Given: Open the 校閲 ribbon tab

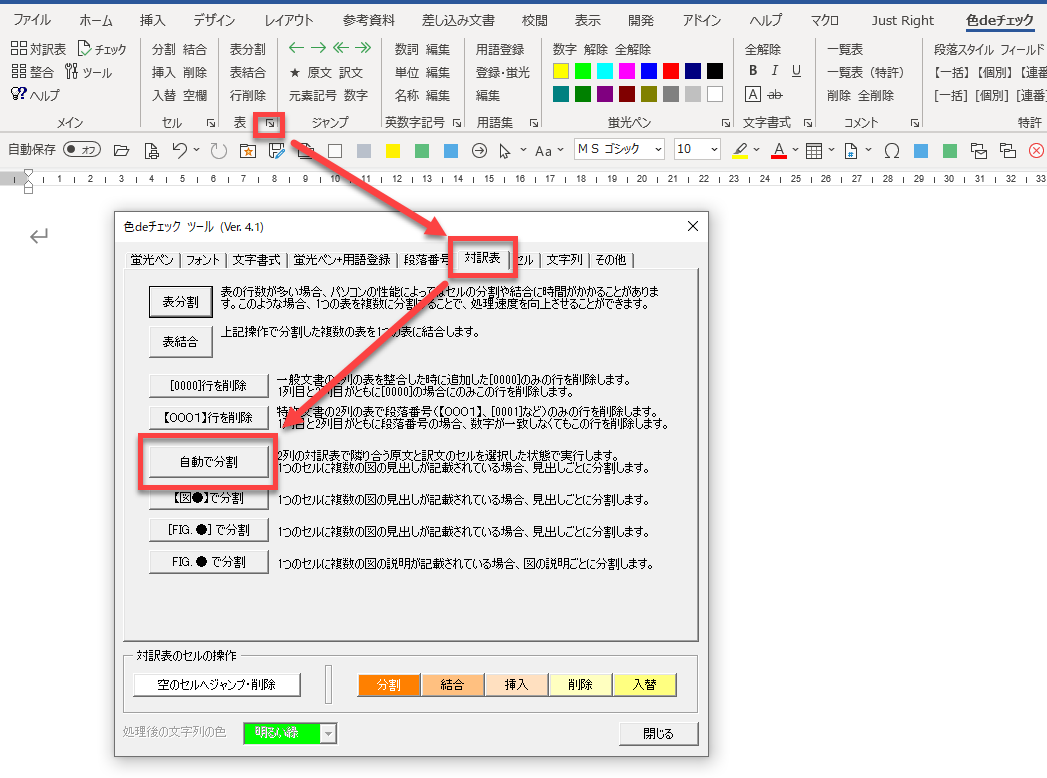Looking at the screenshot, I should pyautogui.click(x=535, y=20).
